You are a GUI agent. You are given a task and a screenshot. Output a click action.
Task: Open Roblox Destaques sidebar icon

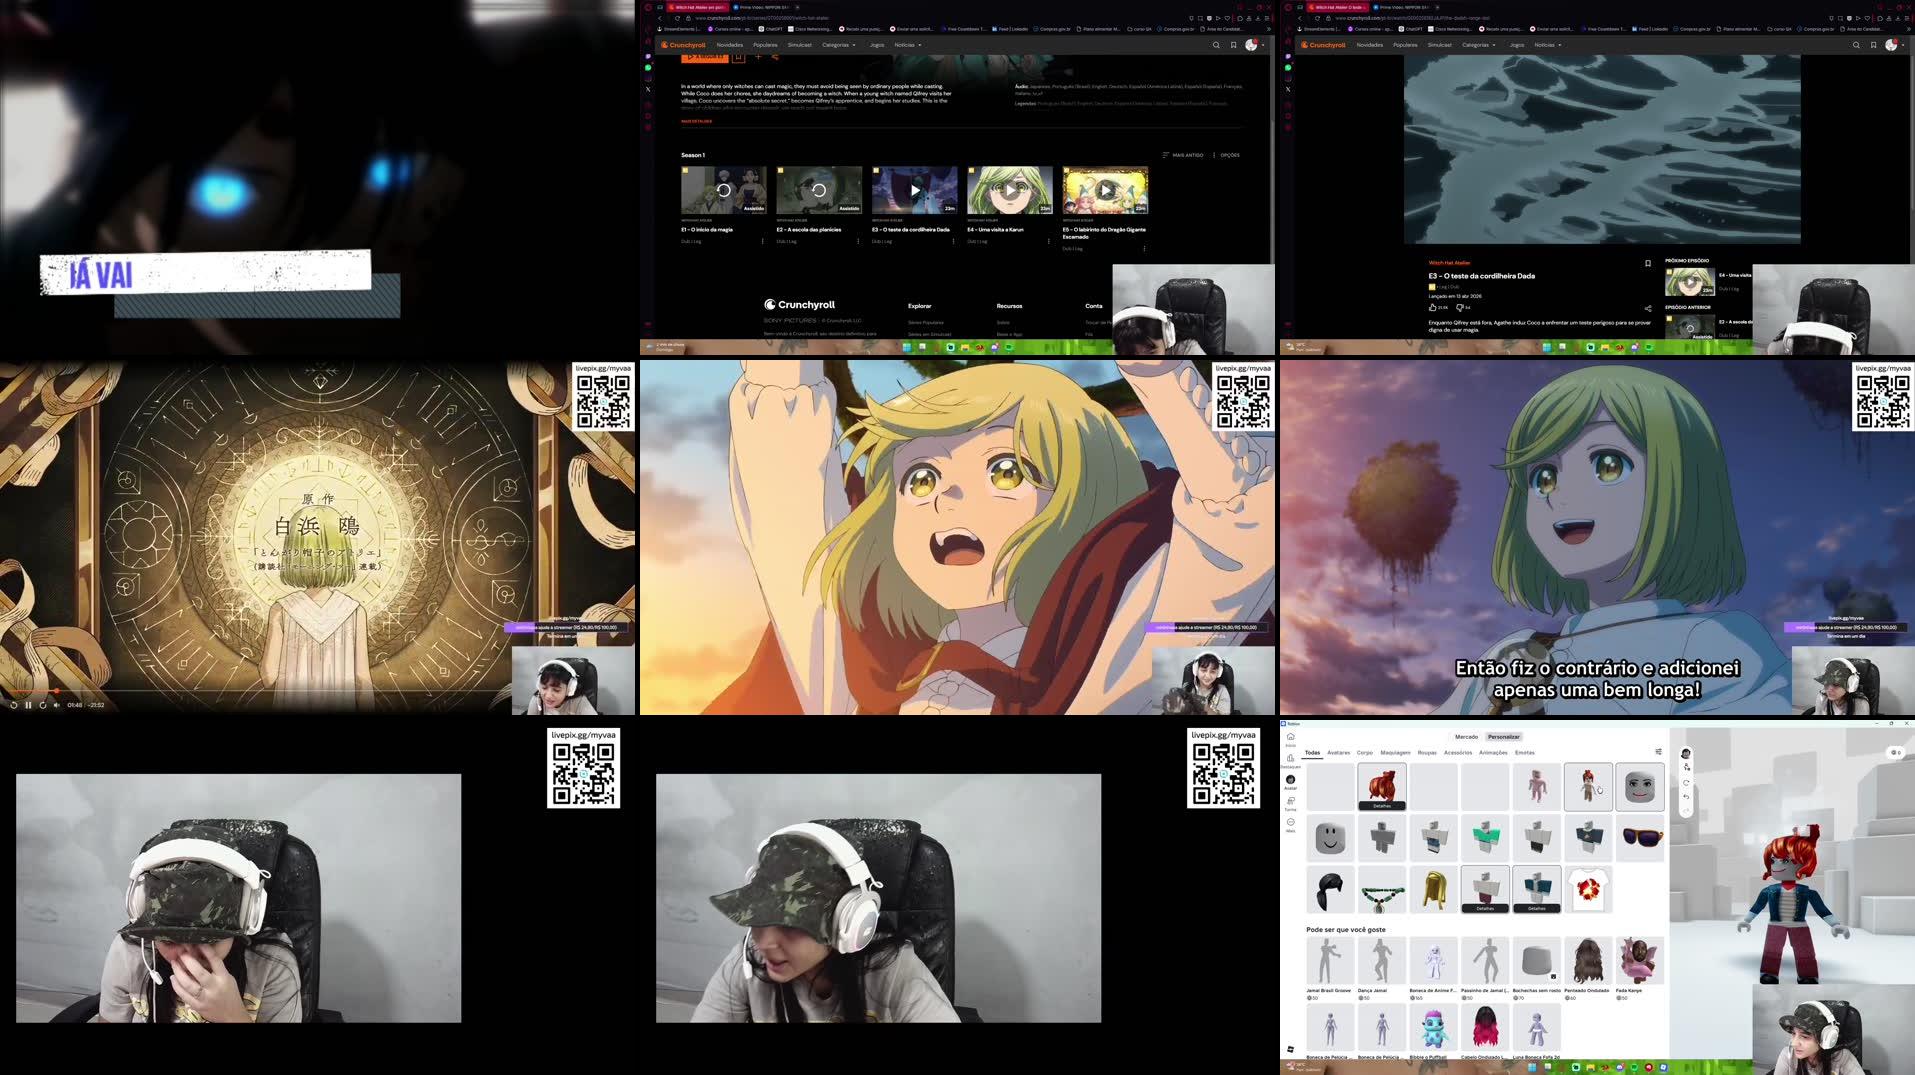[x=1290, y=759]
